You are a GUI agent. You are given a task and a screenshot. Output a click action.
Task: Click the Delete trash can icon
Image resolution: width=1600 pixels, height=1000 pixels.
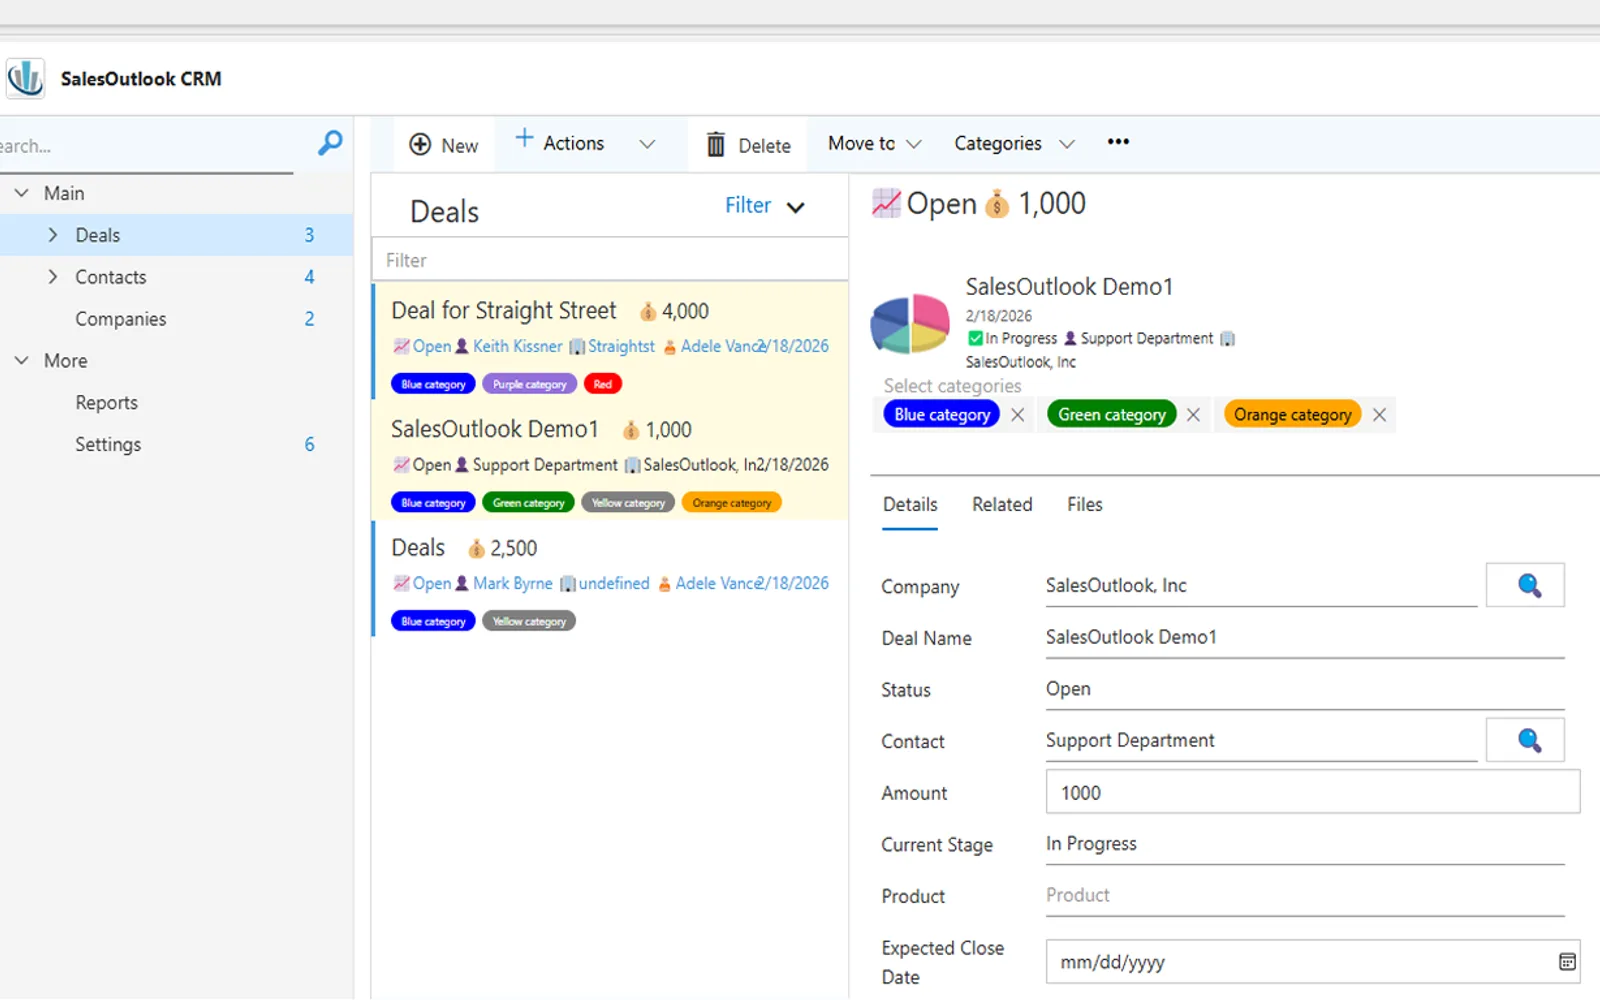coord(716,145)
